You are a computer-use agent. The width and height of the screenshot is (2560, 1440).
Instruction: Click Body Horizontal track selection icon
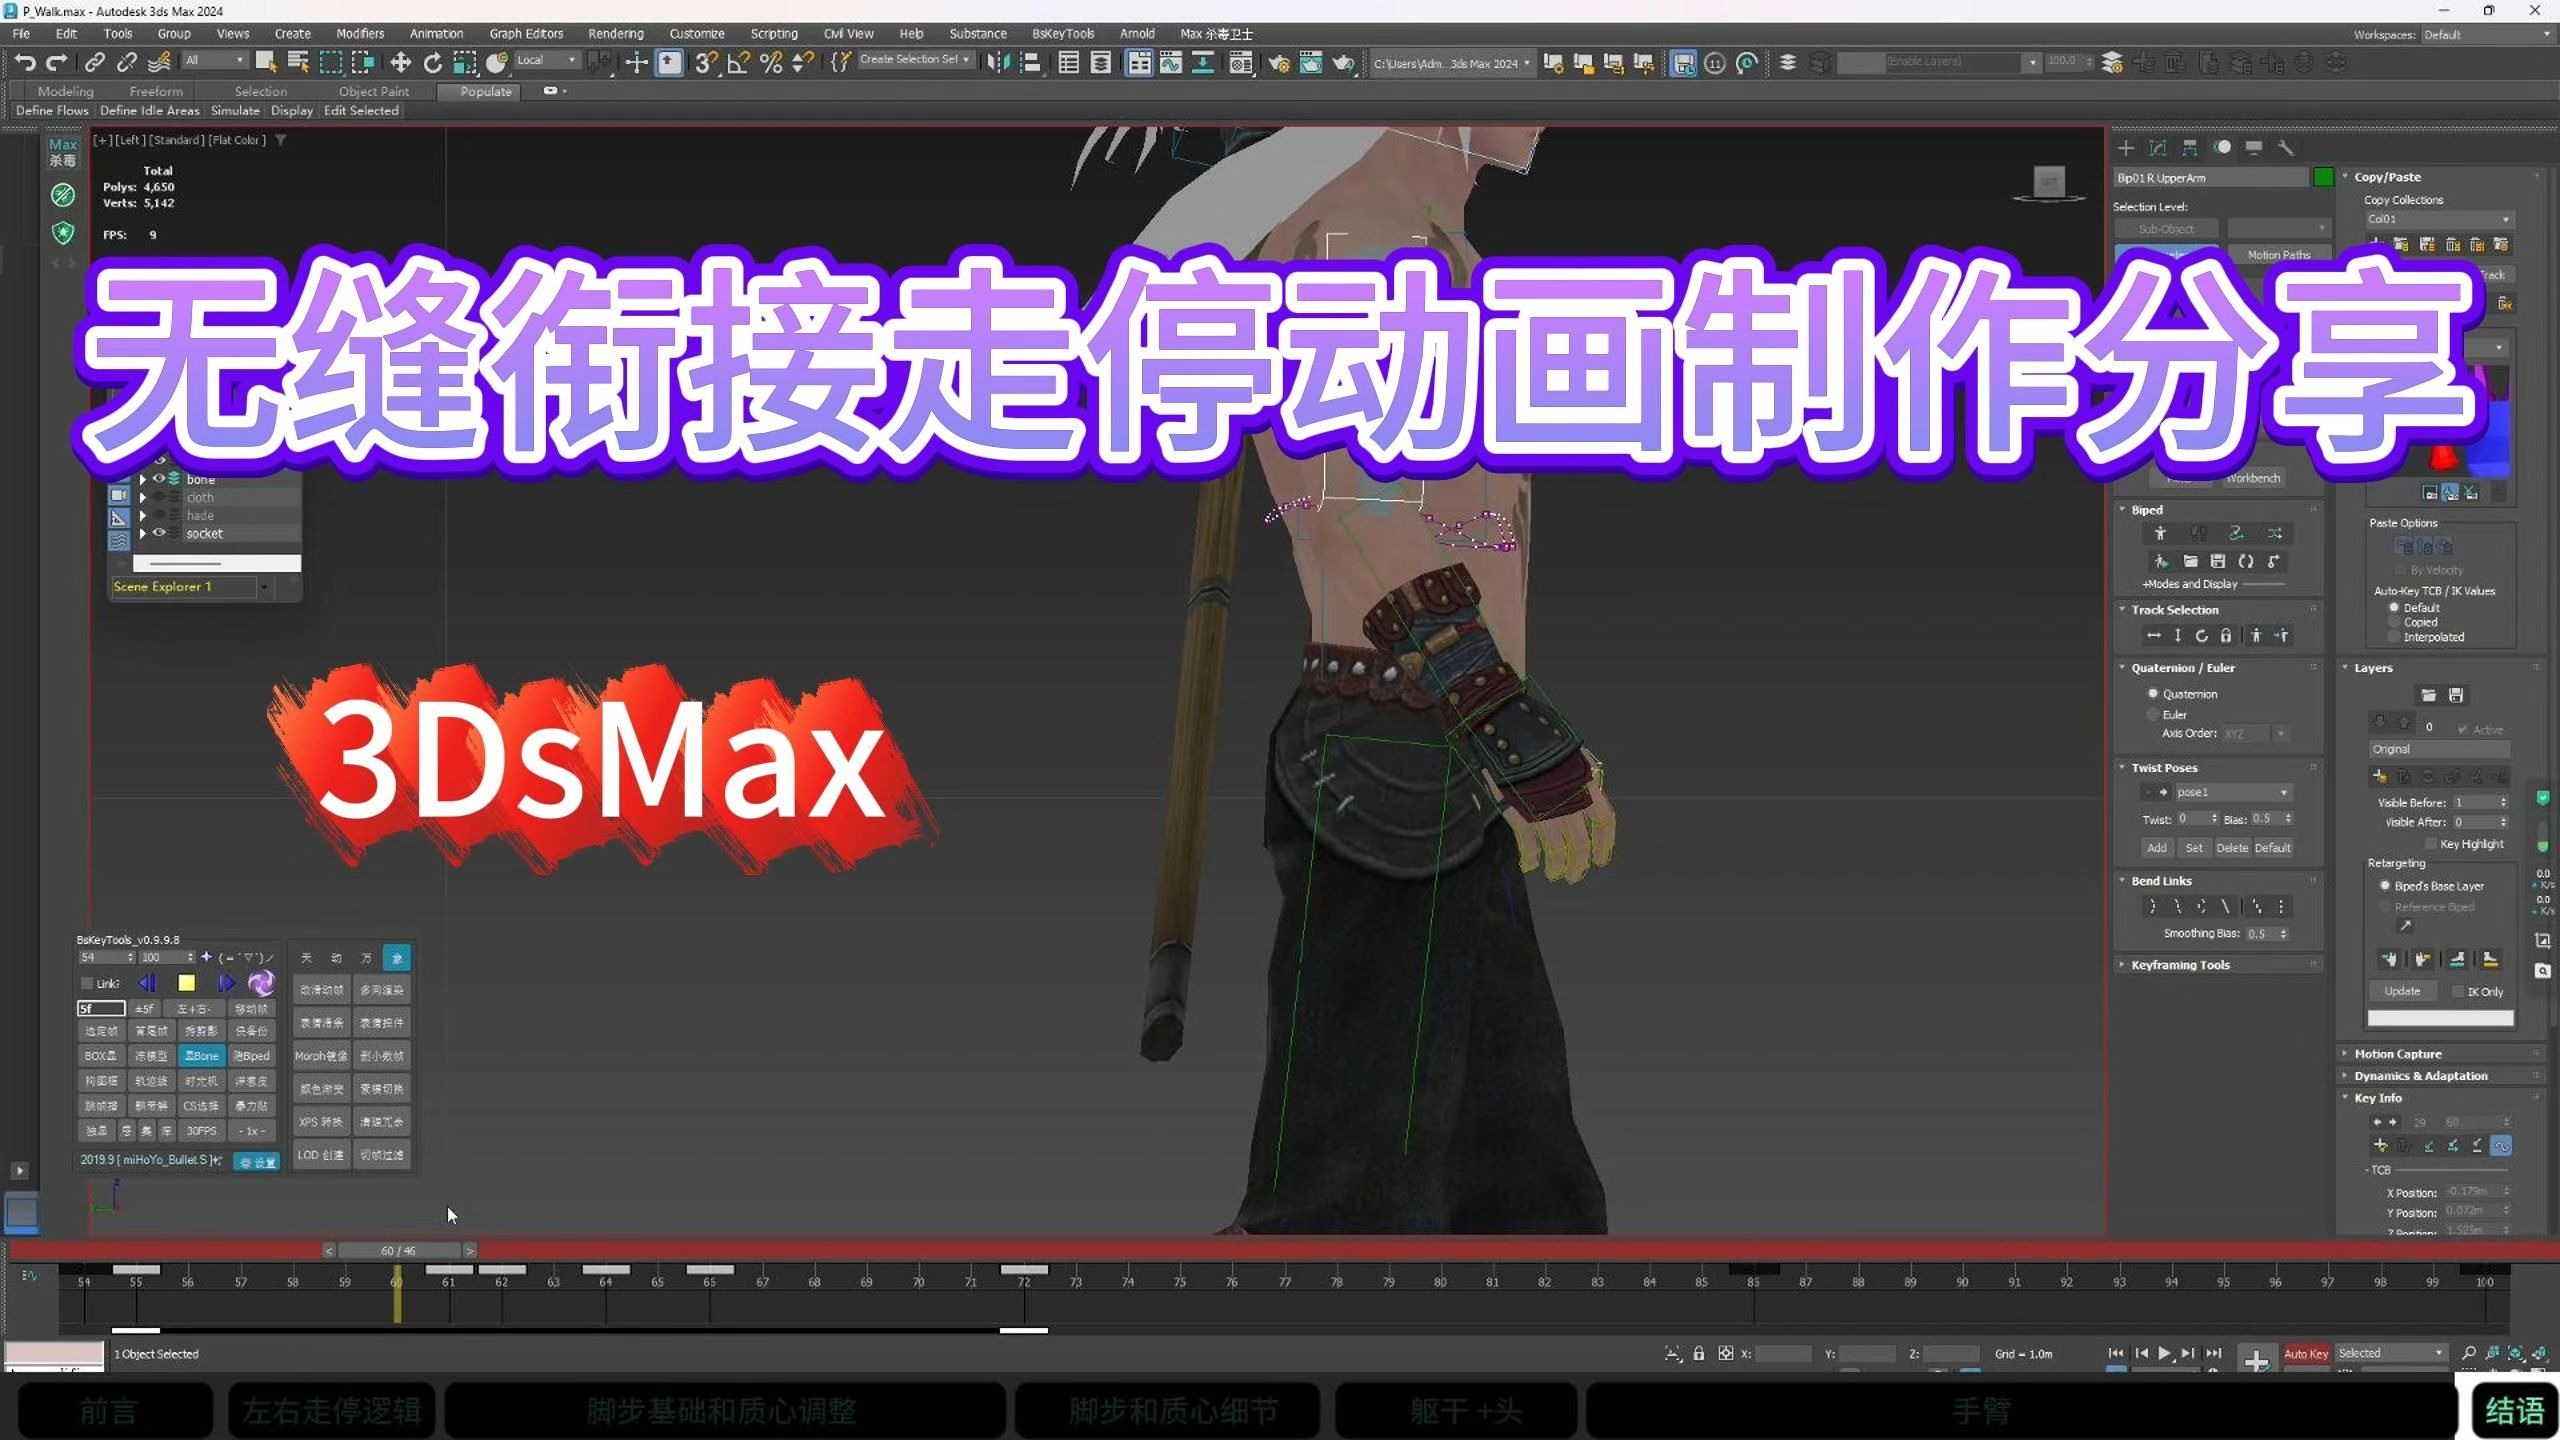point(2153,635)
